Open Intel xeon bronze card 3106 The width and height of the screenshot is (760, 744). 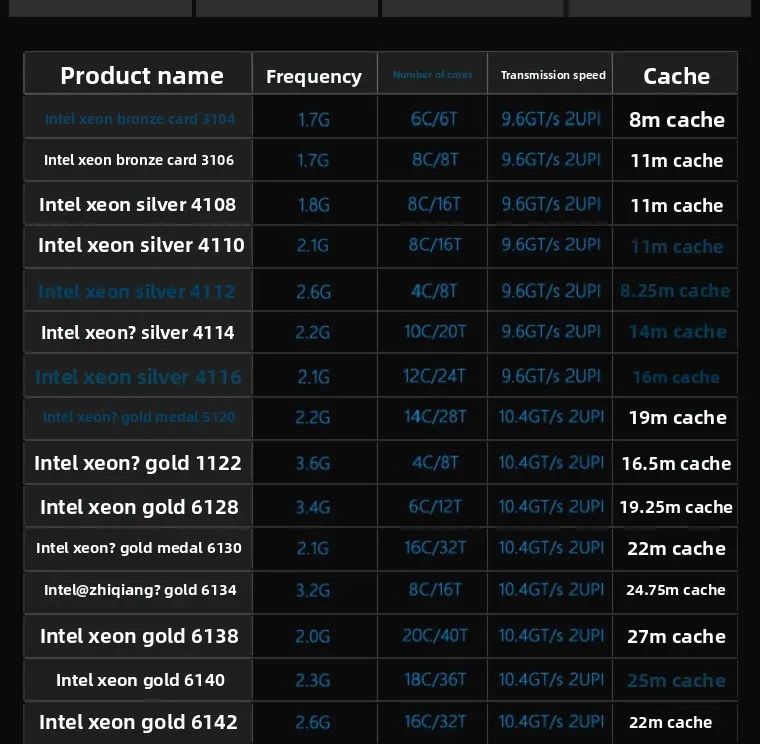tap(139, 160)
